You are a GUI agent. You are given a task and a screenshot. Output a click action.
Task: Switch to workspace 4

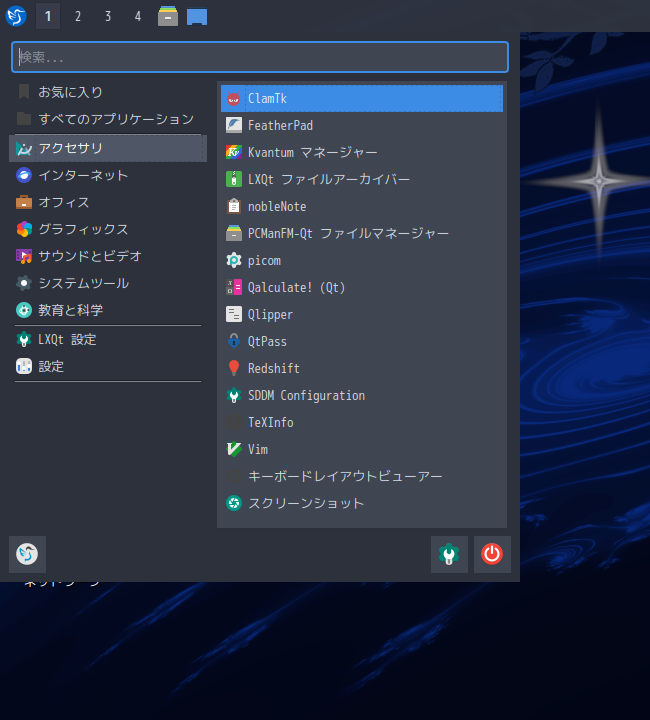[x=138, y=17]
